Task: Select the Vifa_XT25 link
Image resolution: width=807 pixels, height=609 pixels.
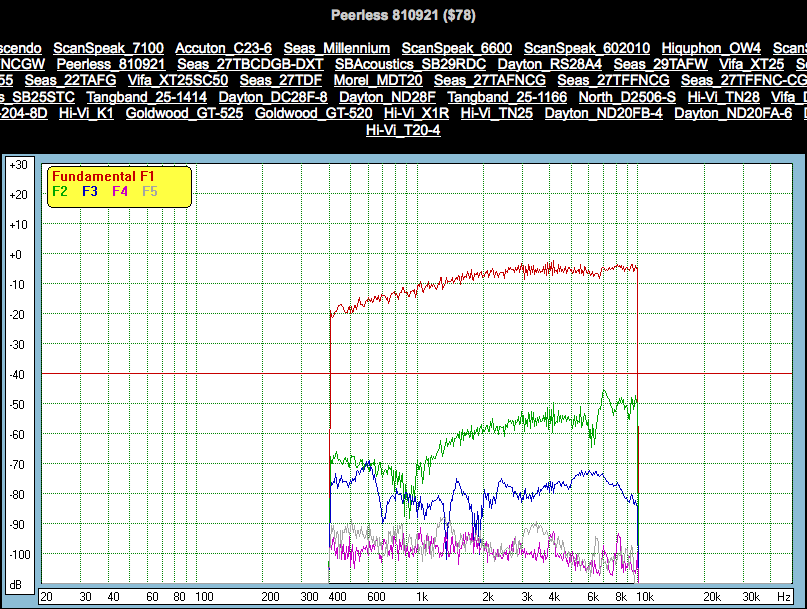Action: (x=751, y=64)
